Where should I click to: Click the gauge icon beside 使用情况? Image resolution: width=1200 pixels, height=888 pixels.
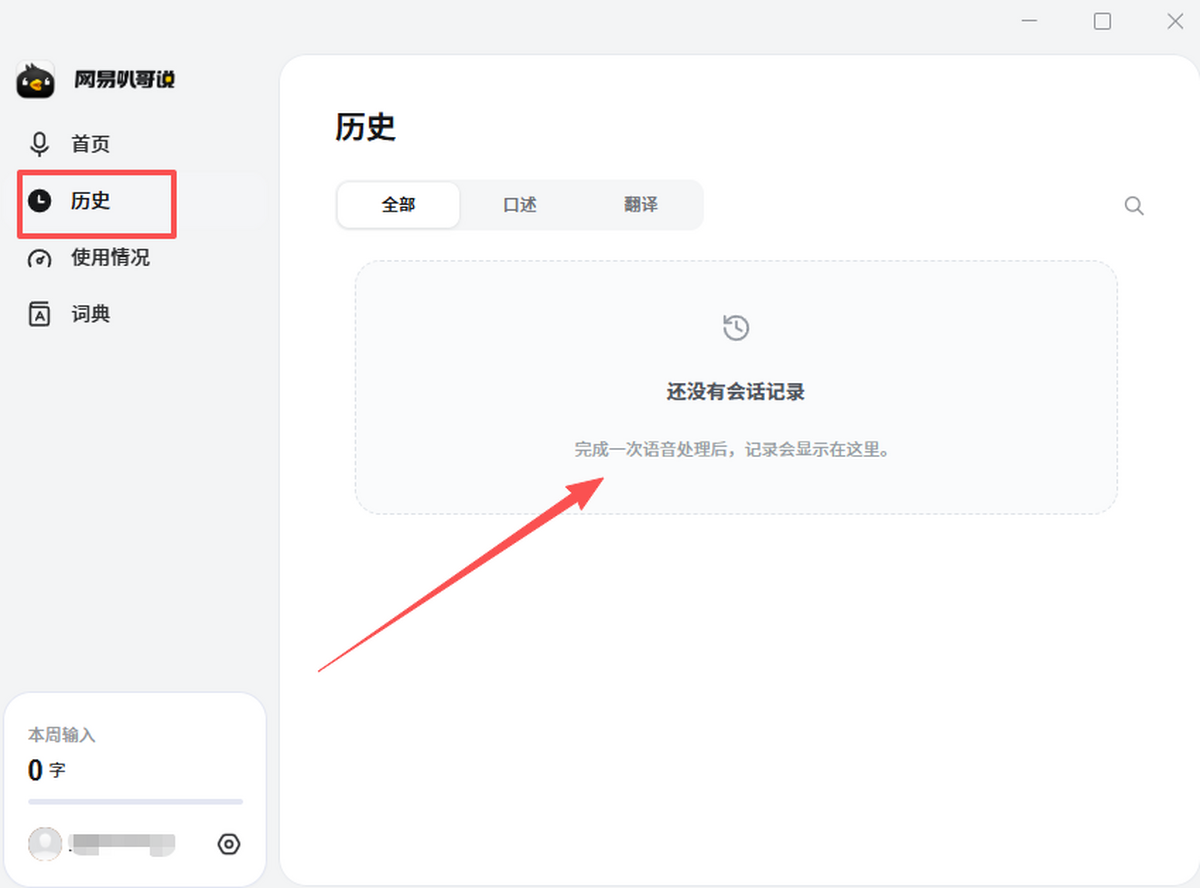coord(39,258)
